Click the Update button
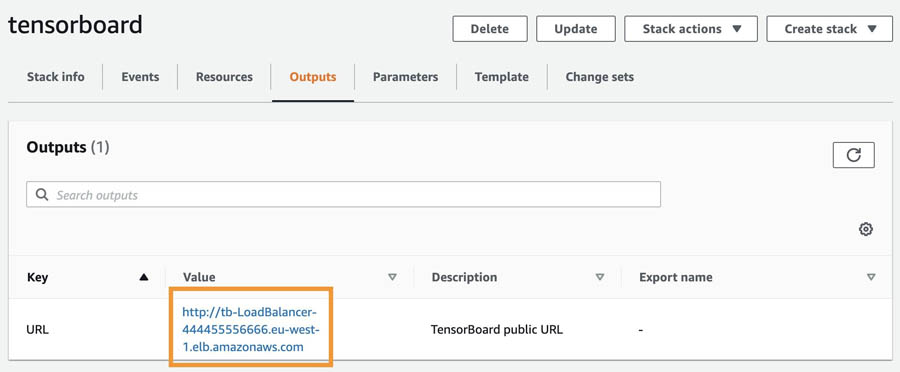Viewport: 900px width, 372px height. [x=576, y=29]
